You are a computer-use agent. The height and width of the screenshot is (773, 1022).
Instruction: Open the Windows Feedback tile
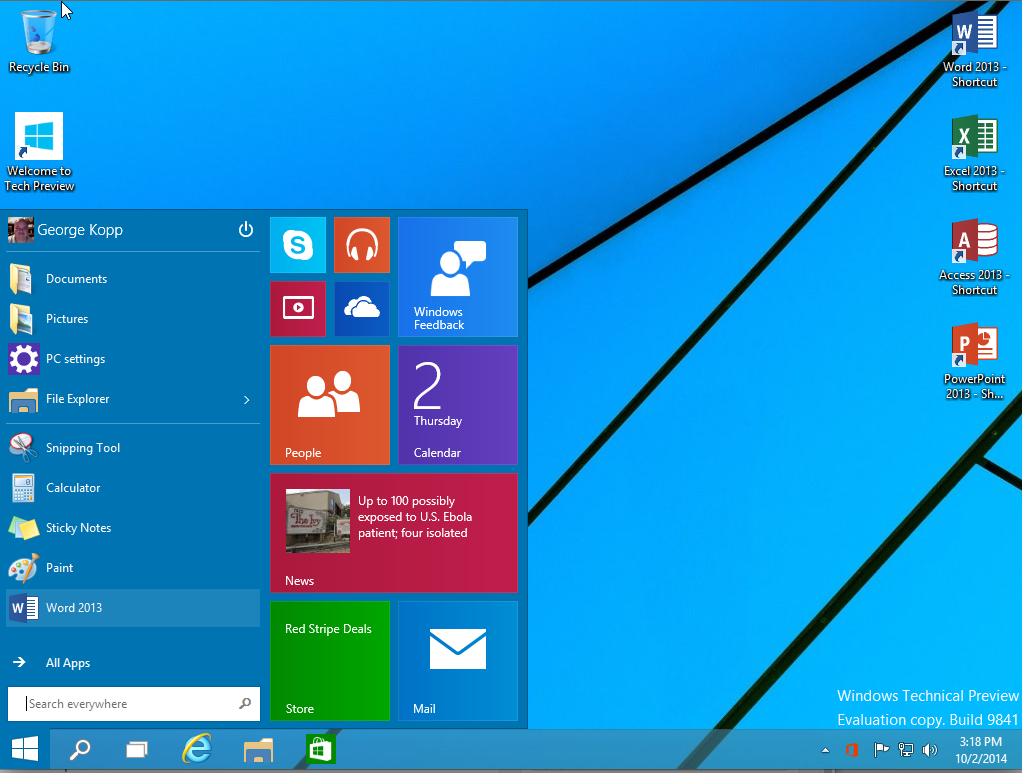click(x=458, y=277)
